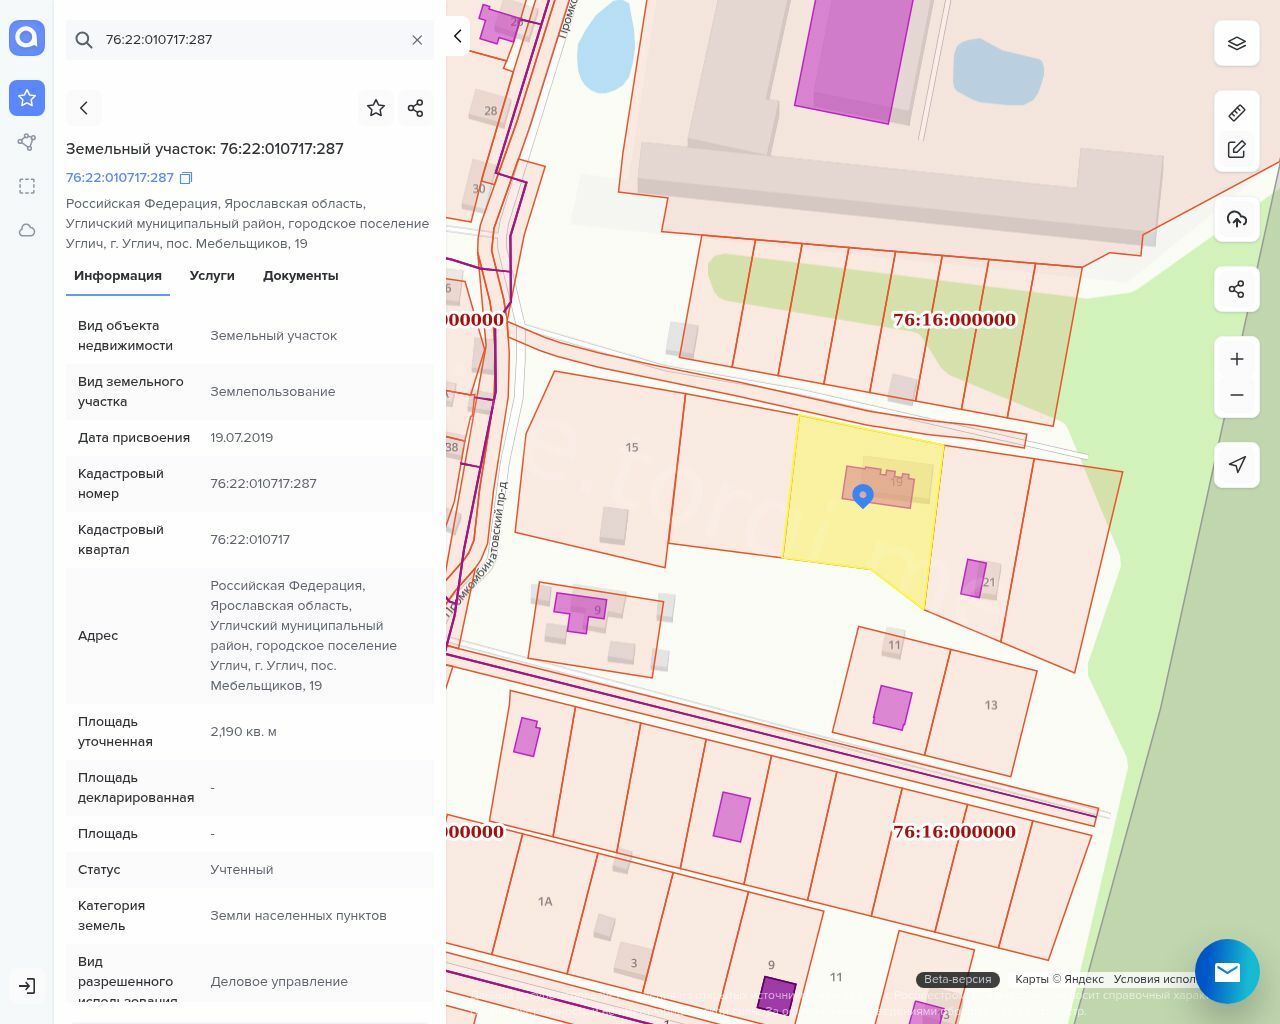The height and width of the screenshot is (1024, 1280).
Task: Open the map layers panel
Action: (1236, 44)
